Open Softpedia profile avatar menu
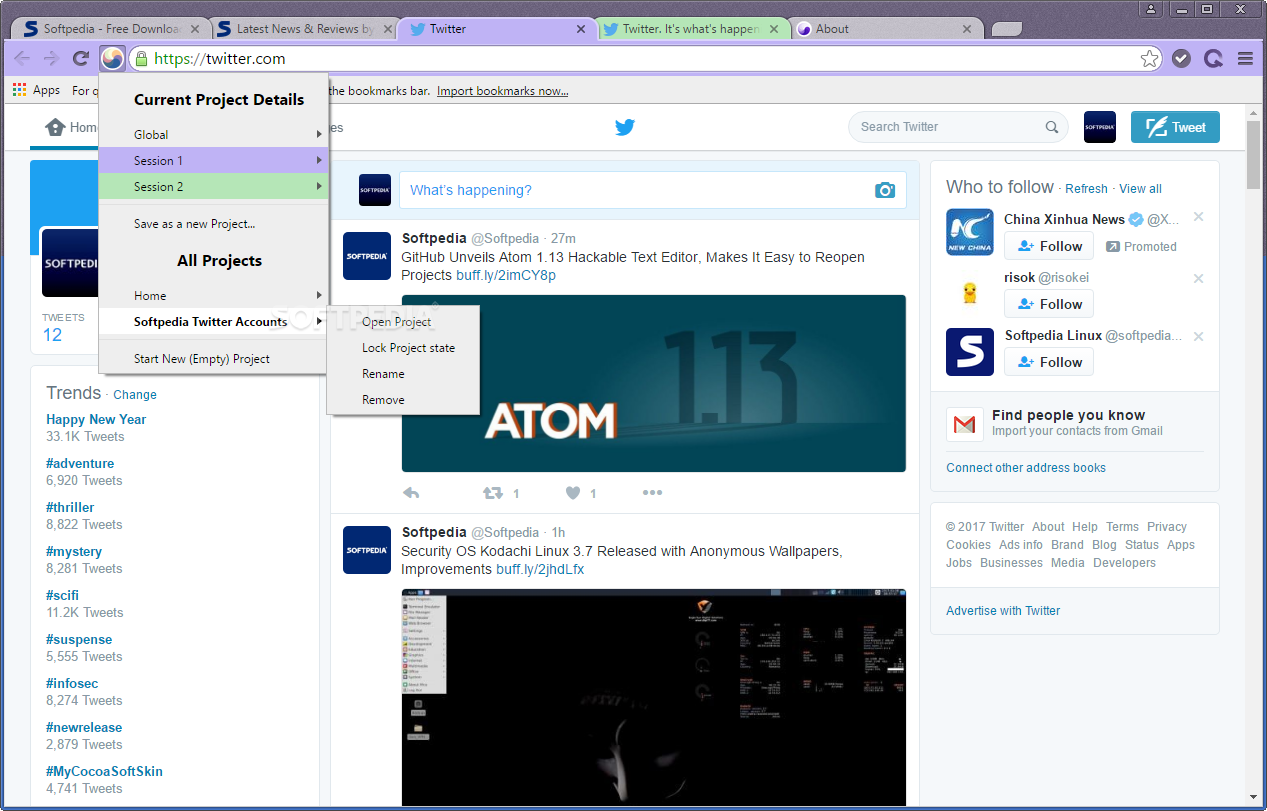The height and width of the screenshot is (811, 1267). 1100,127
